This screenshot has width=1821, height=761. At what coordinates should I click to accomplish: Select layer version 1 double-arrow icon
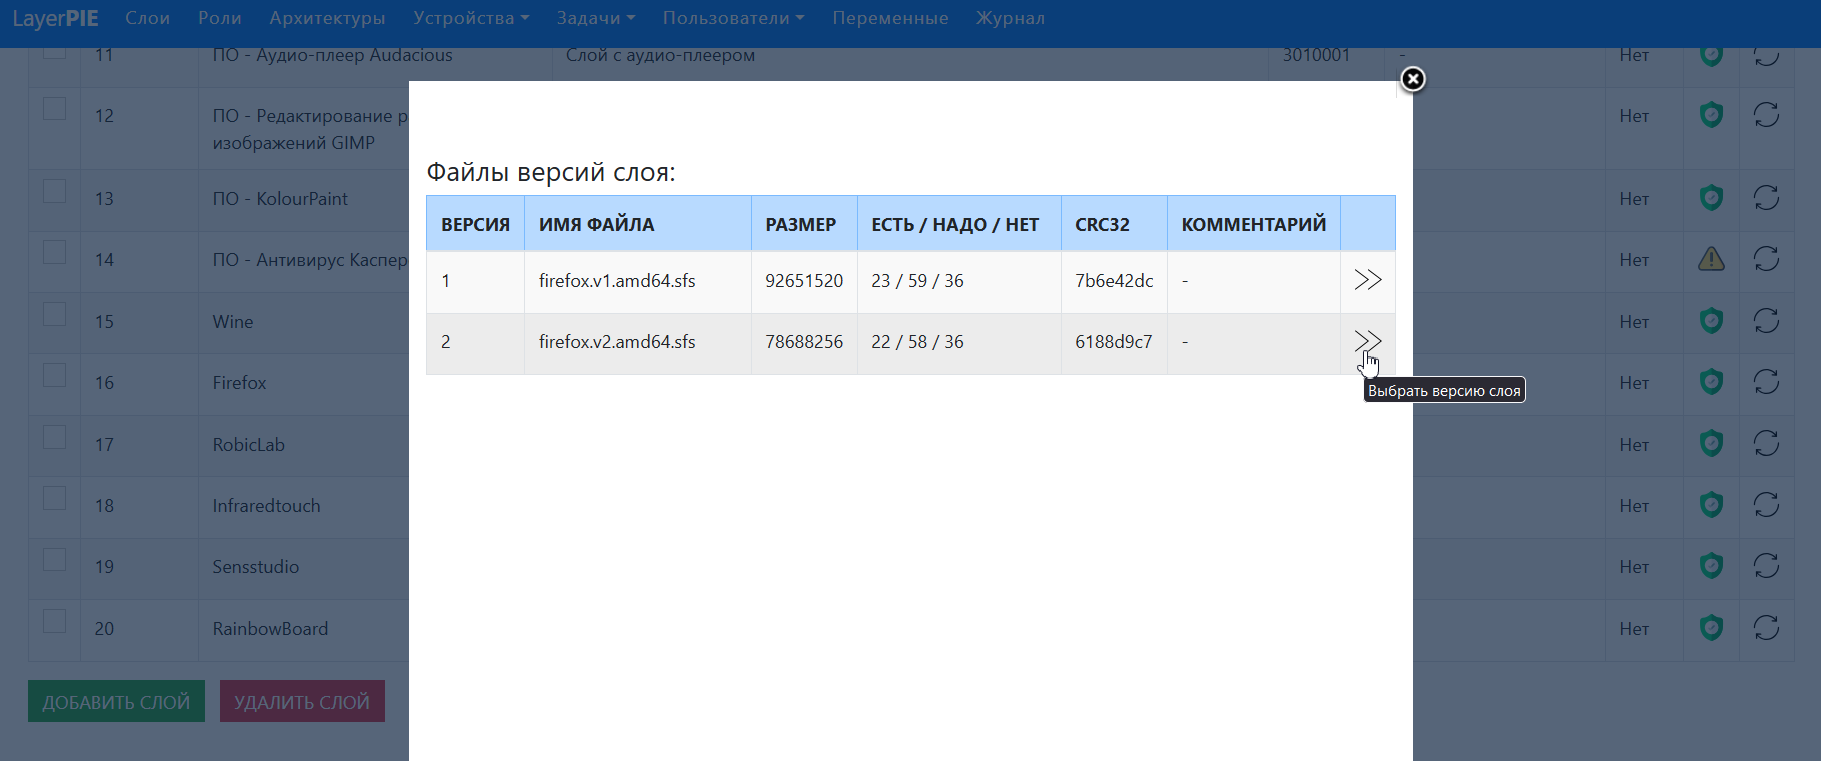[x=1367, y=280]
